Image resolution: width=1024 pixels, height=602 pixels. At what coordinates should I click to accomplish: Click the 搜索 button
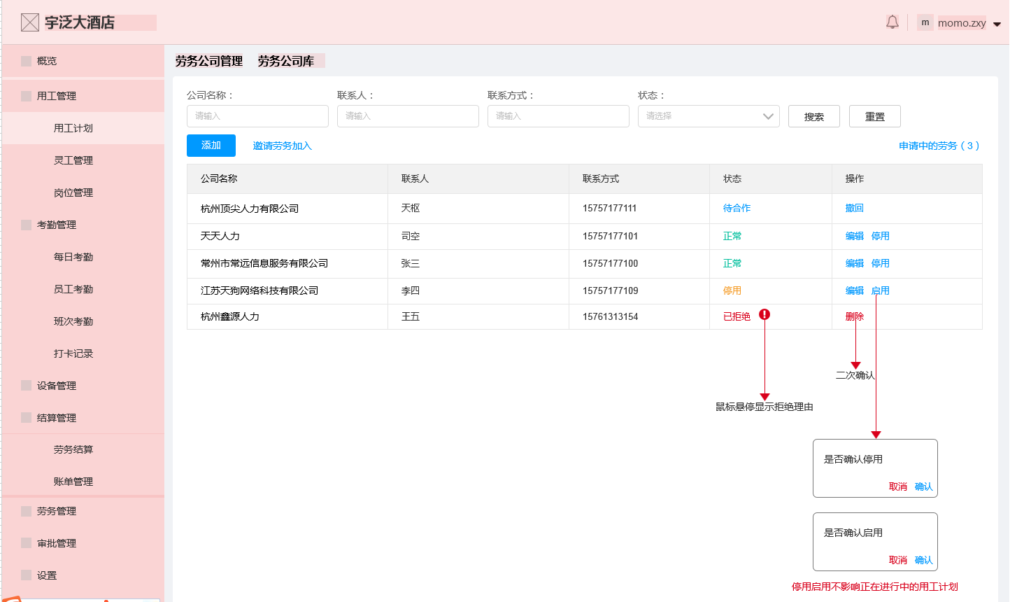click(x=814, y=116)
